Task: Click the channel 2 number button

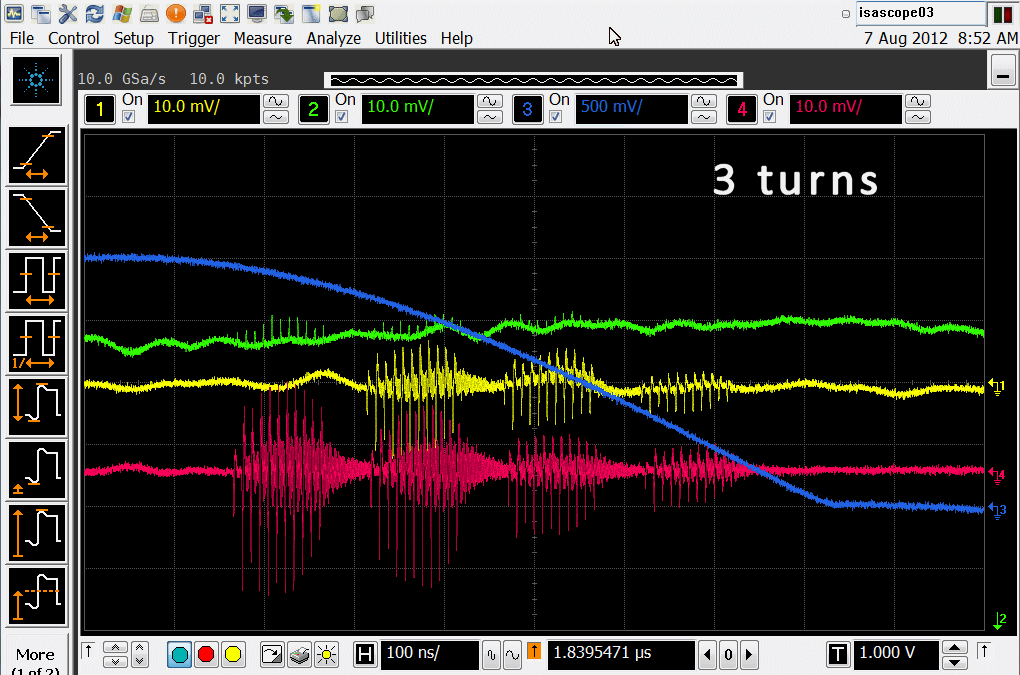Action: click(313, 109)
